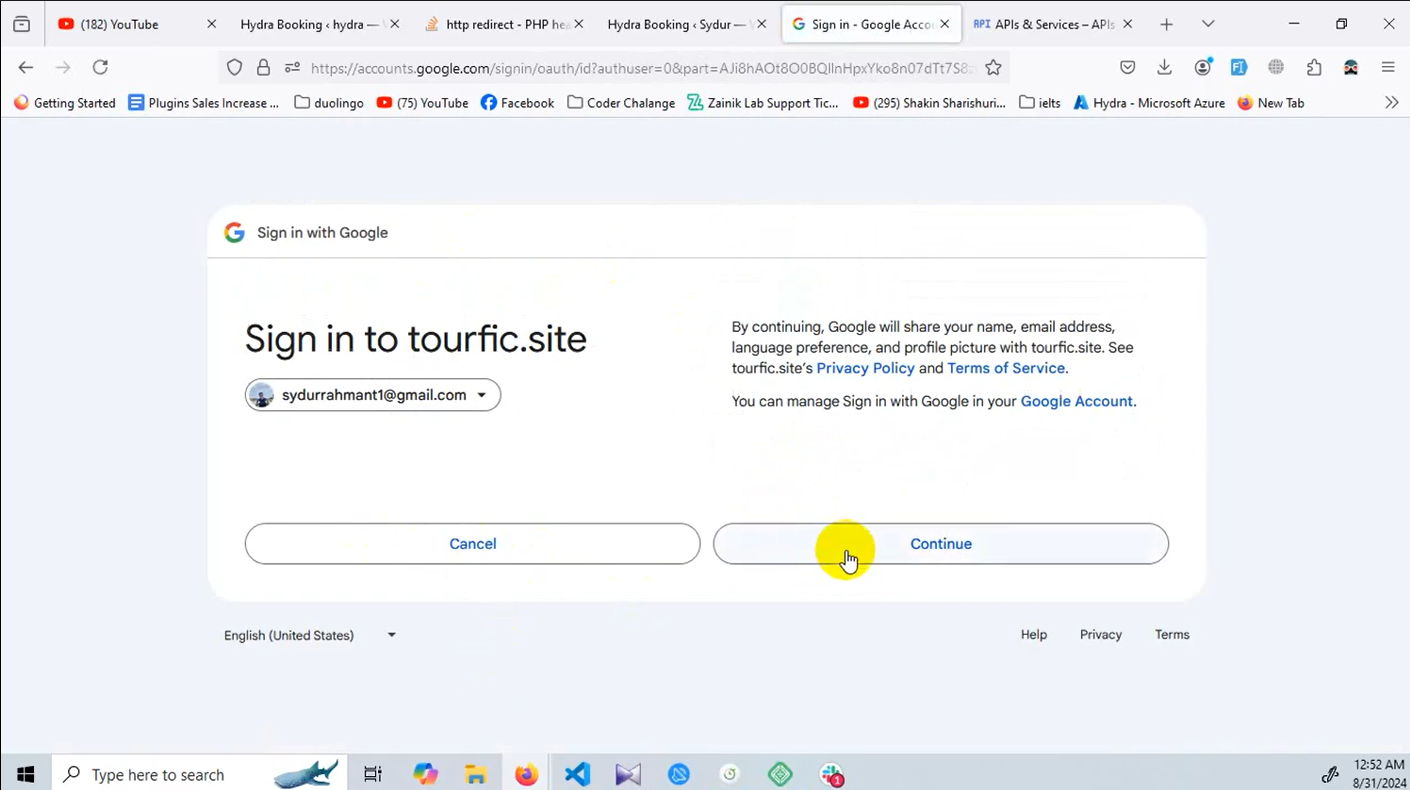Open the footer Privacy link

tap(1100, 635)
